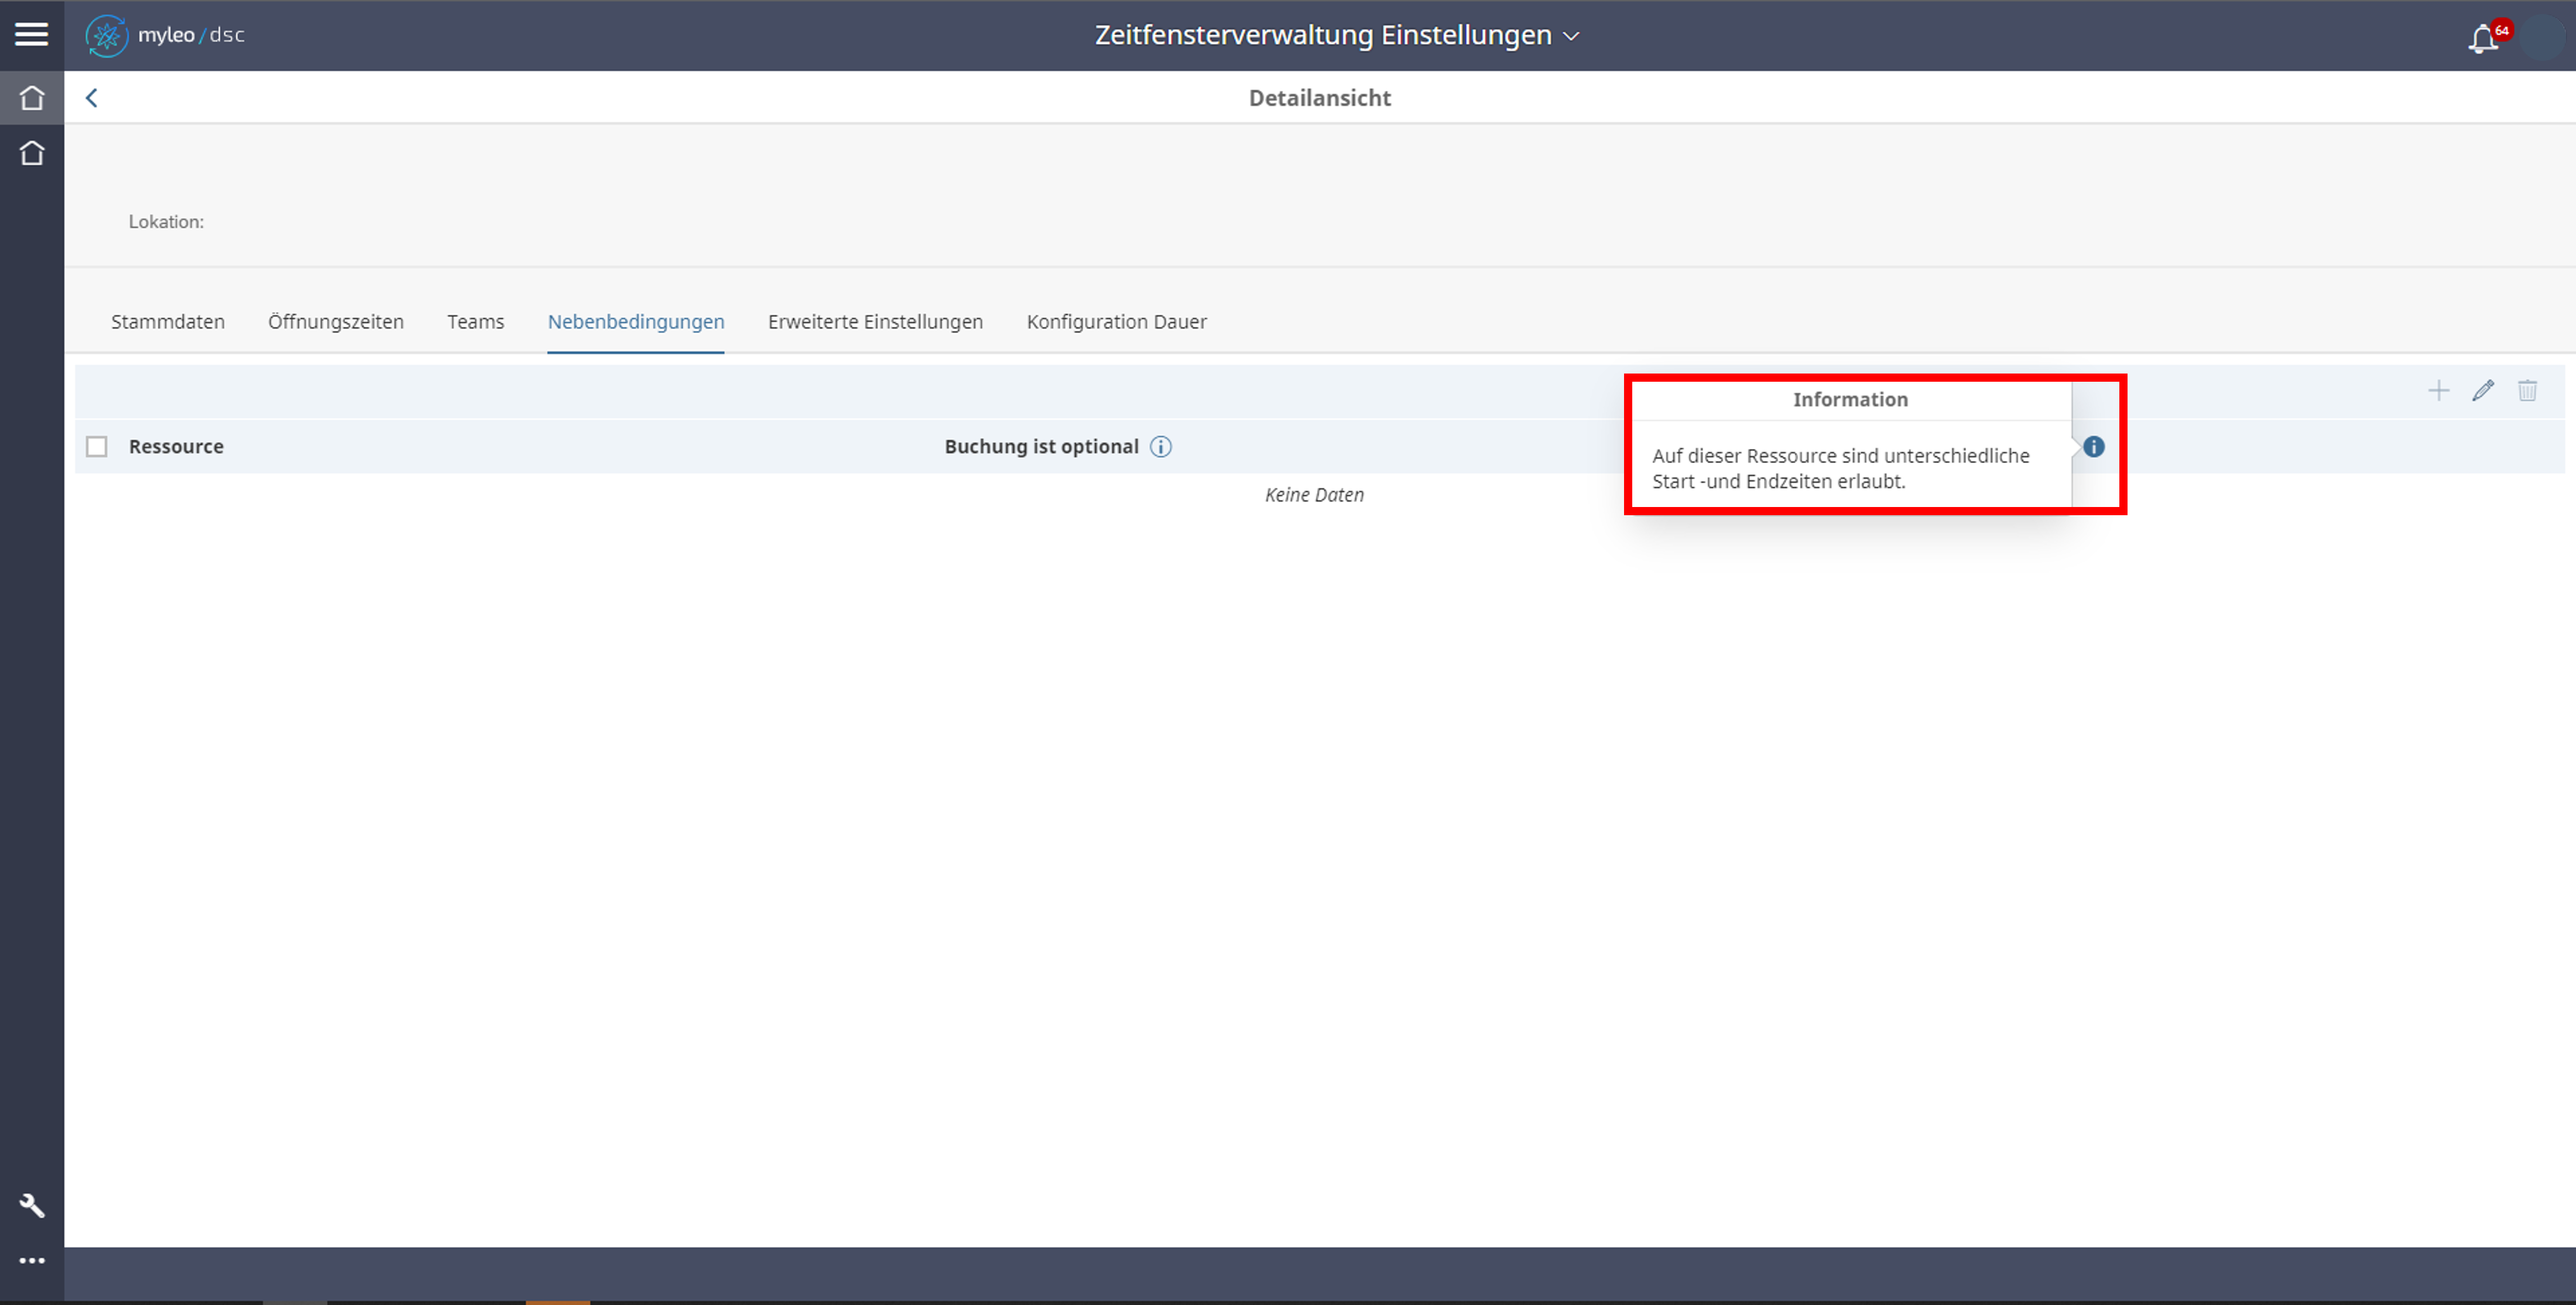Image resolution: width=2576 pixels, height=1305 pixels.
Task: Click the trash delete icon
Action: pos(2527,390)
